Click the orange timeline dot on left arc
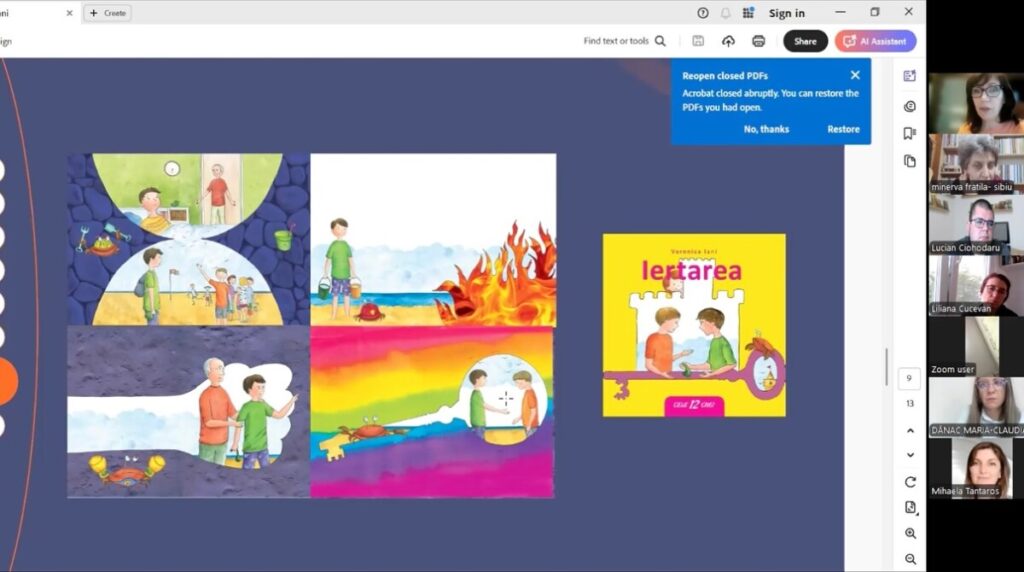Image resolution: width=1024 pixels, height=572 pixels. (7, 381)
